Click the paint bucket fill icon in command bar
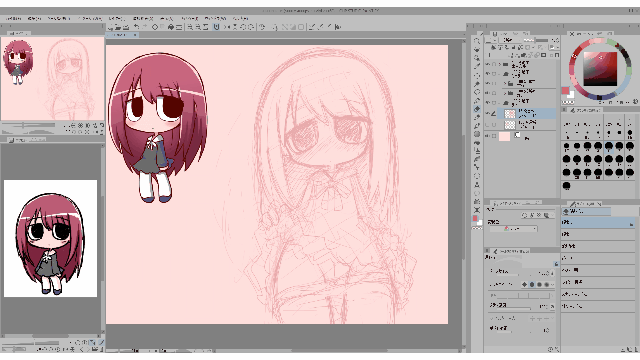 [171, 27]
